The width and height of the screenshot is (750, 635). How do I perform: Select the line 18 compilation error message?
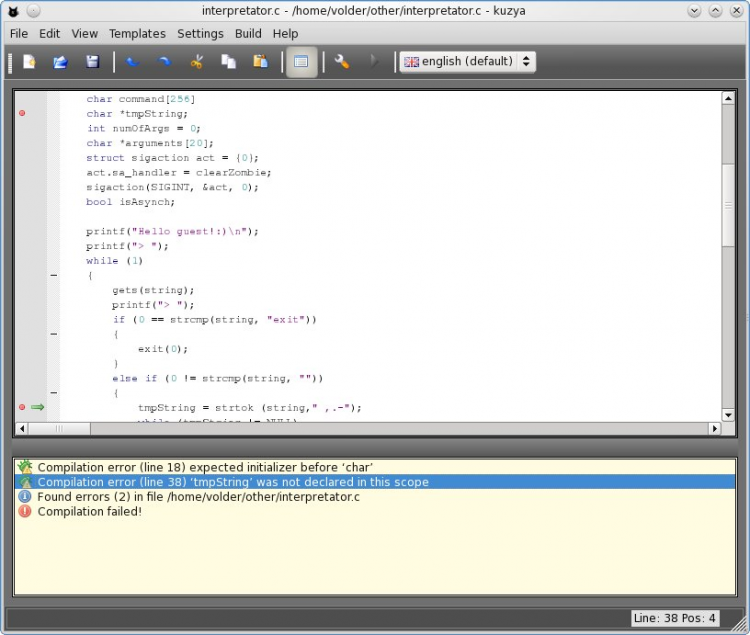pos(205,467)
